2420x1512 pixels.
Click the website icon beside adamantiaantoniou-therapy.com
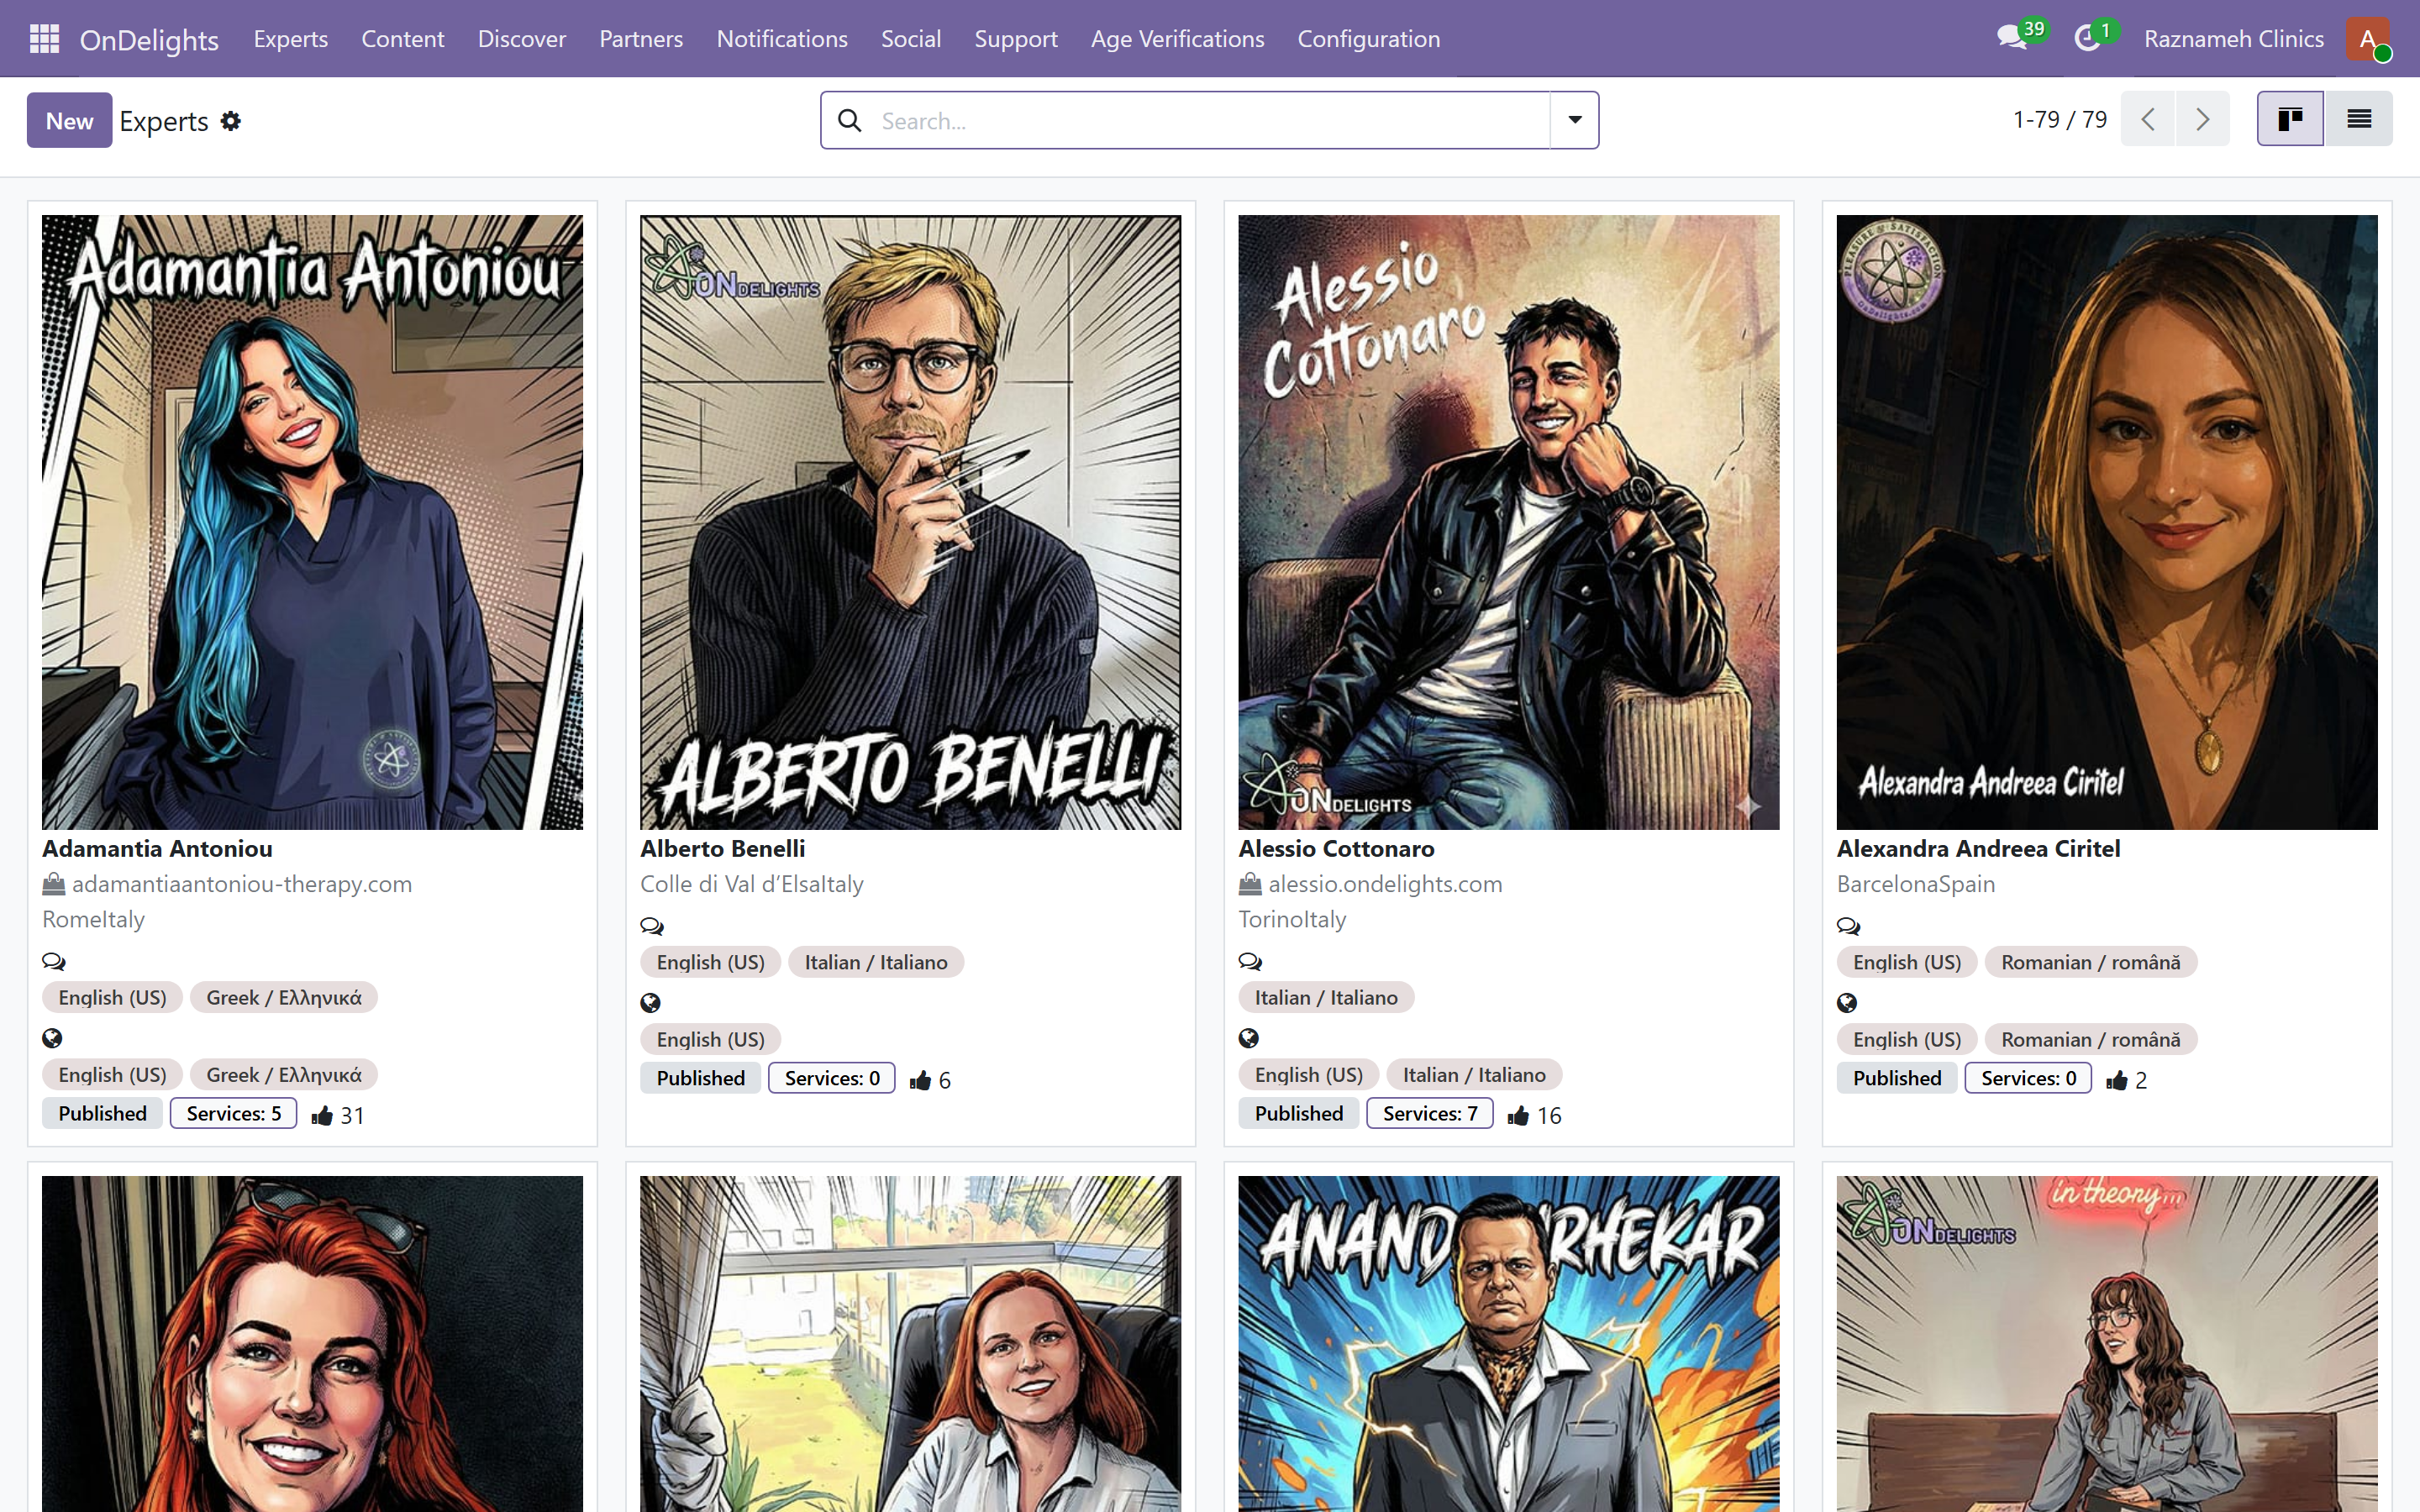[53, 884]
